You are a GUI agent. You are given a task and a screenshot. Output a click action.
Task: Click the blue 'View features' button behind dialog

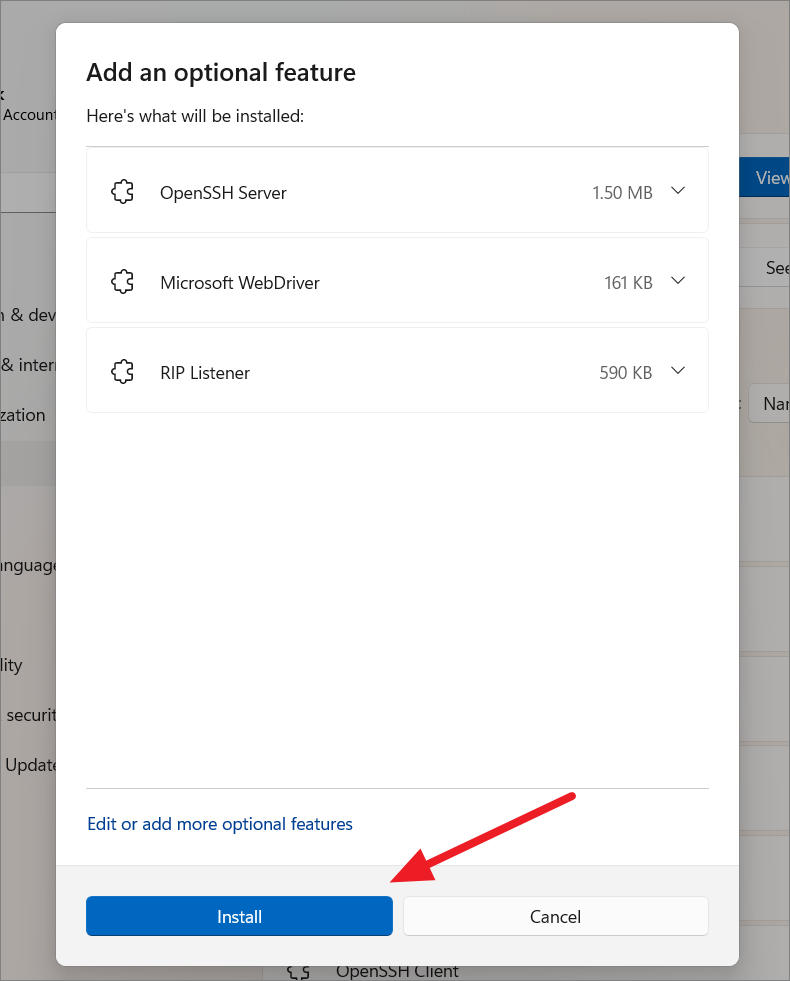[x=770, y=177]
